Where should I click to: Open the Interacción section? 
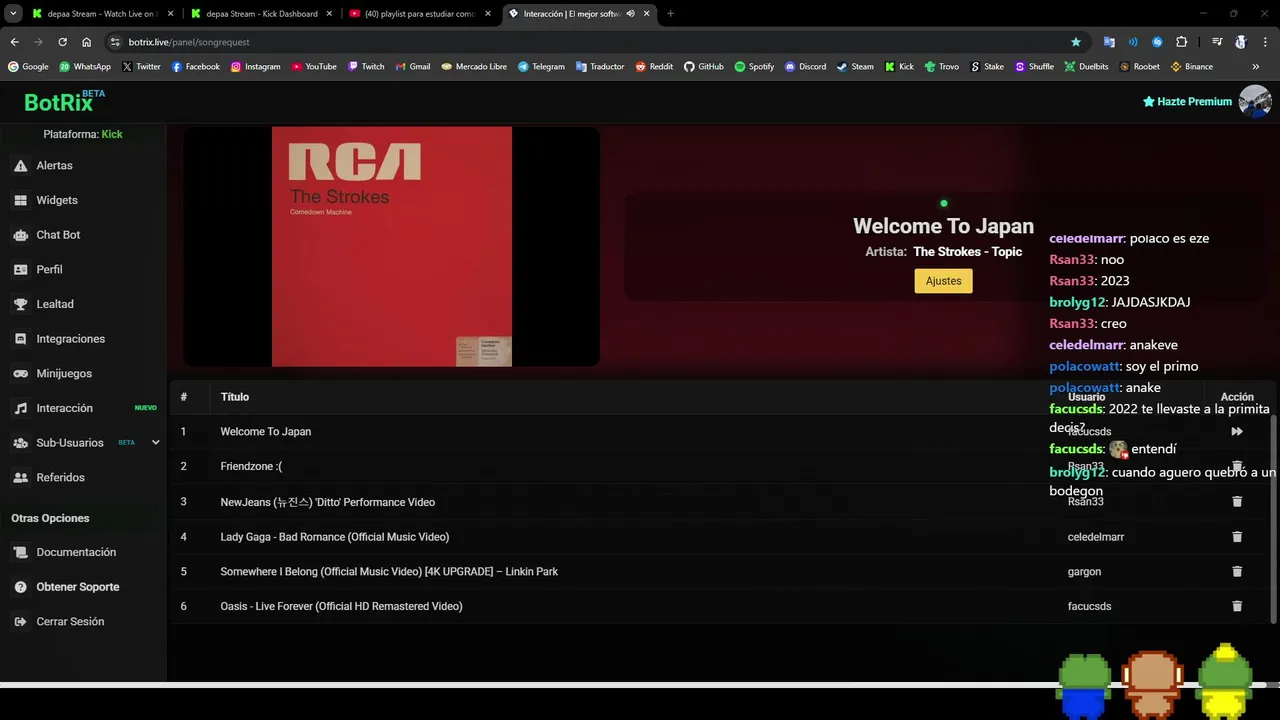pyautogui.click(x=64, y=408)
